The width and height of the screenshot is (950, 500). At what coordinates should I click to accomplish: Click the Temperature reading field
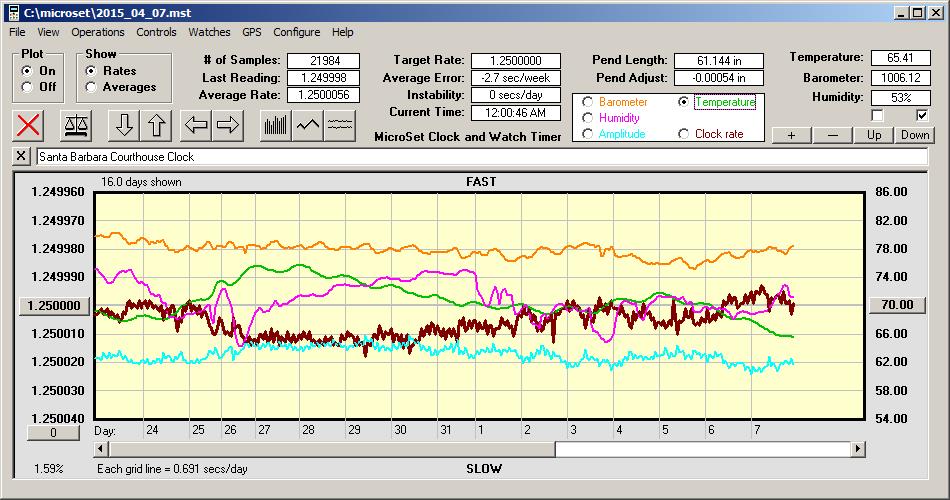tap(900, 58)
